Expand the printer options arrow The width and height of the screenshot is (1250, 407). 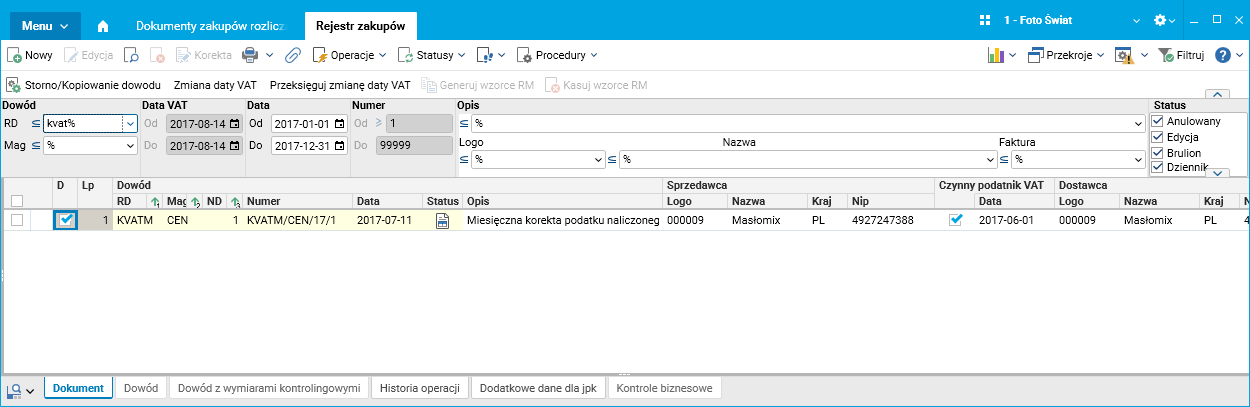coord(267,55)
